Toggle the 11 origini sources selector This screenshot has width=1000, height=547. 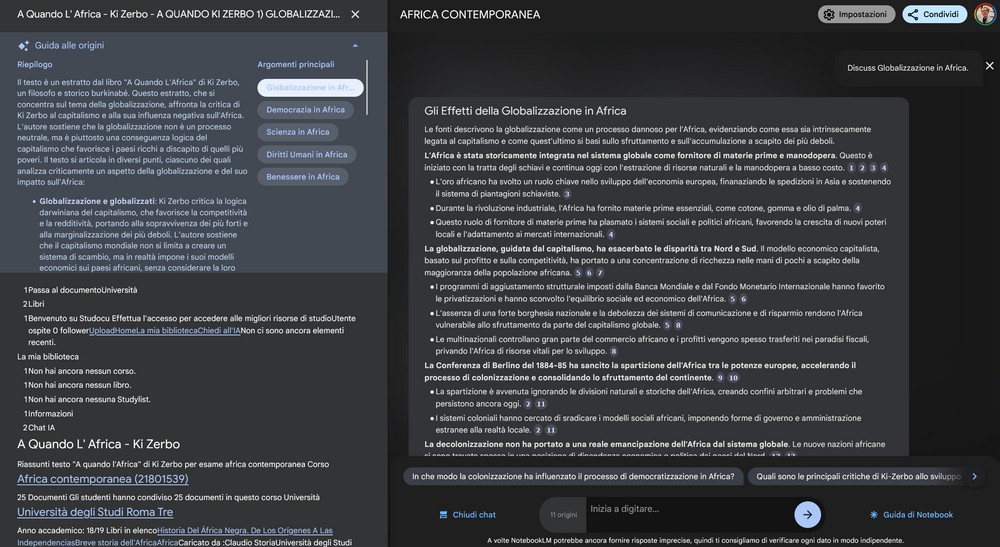pyautogui.click(x=563, y=515)
